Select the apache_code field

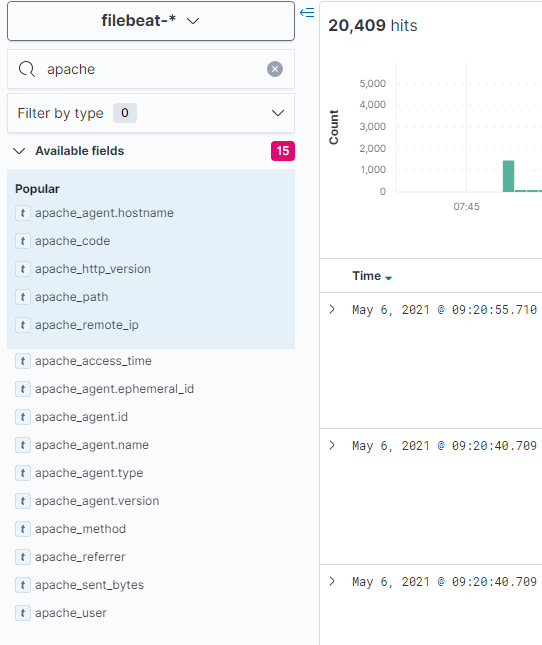point(72,241)
